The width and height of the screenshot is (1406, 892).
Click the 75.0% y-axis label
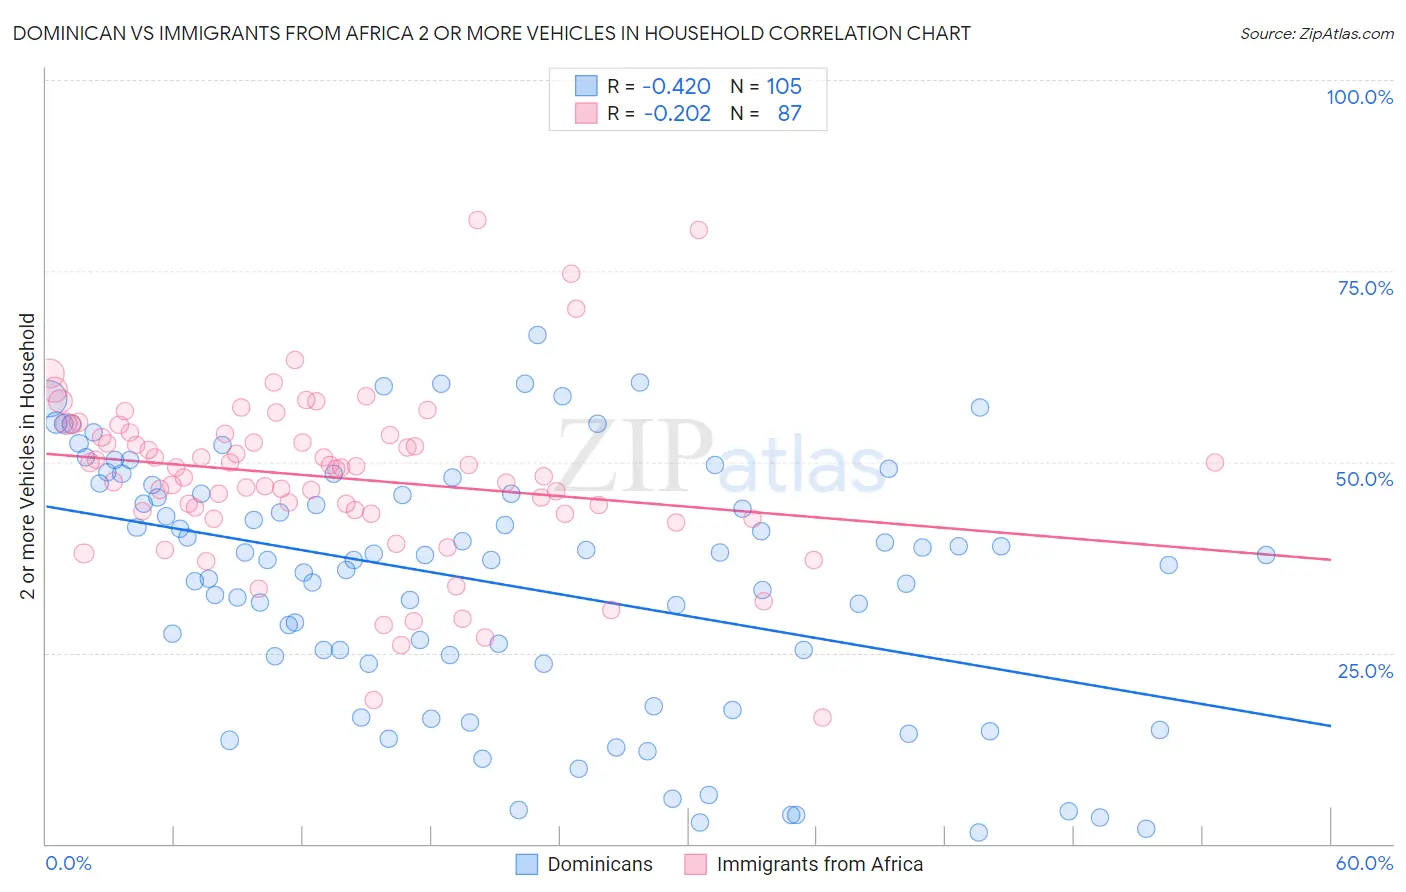coord(1366,288)
